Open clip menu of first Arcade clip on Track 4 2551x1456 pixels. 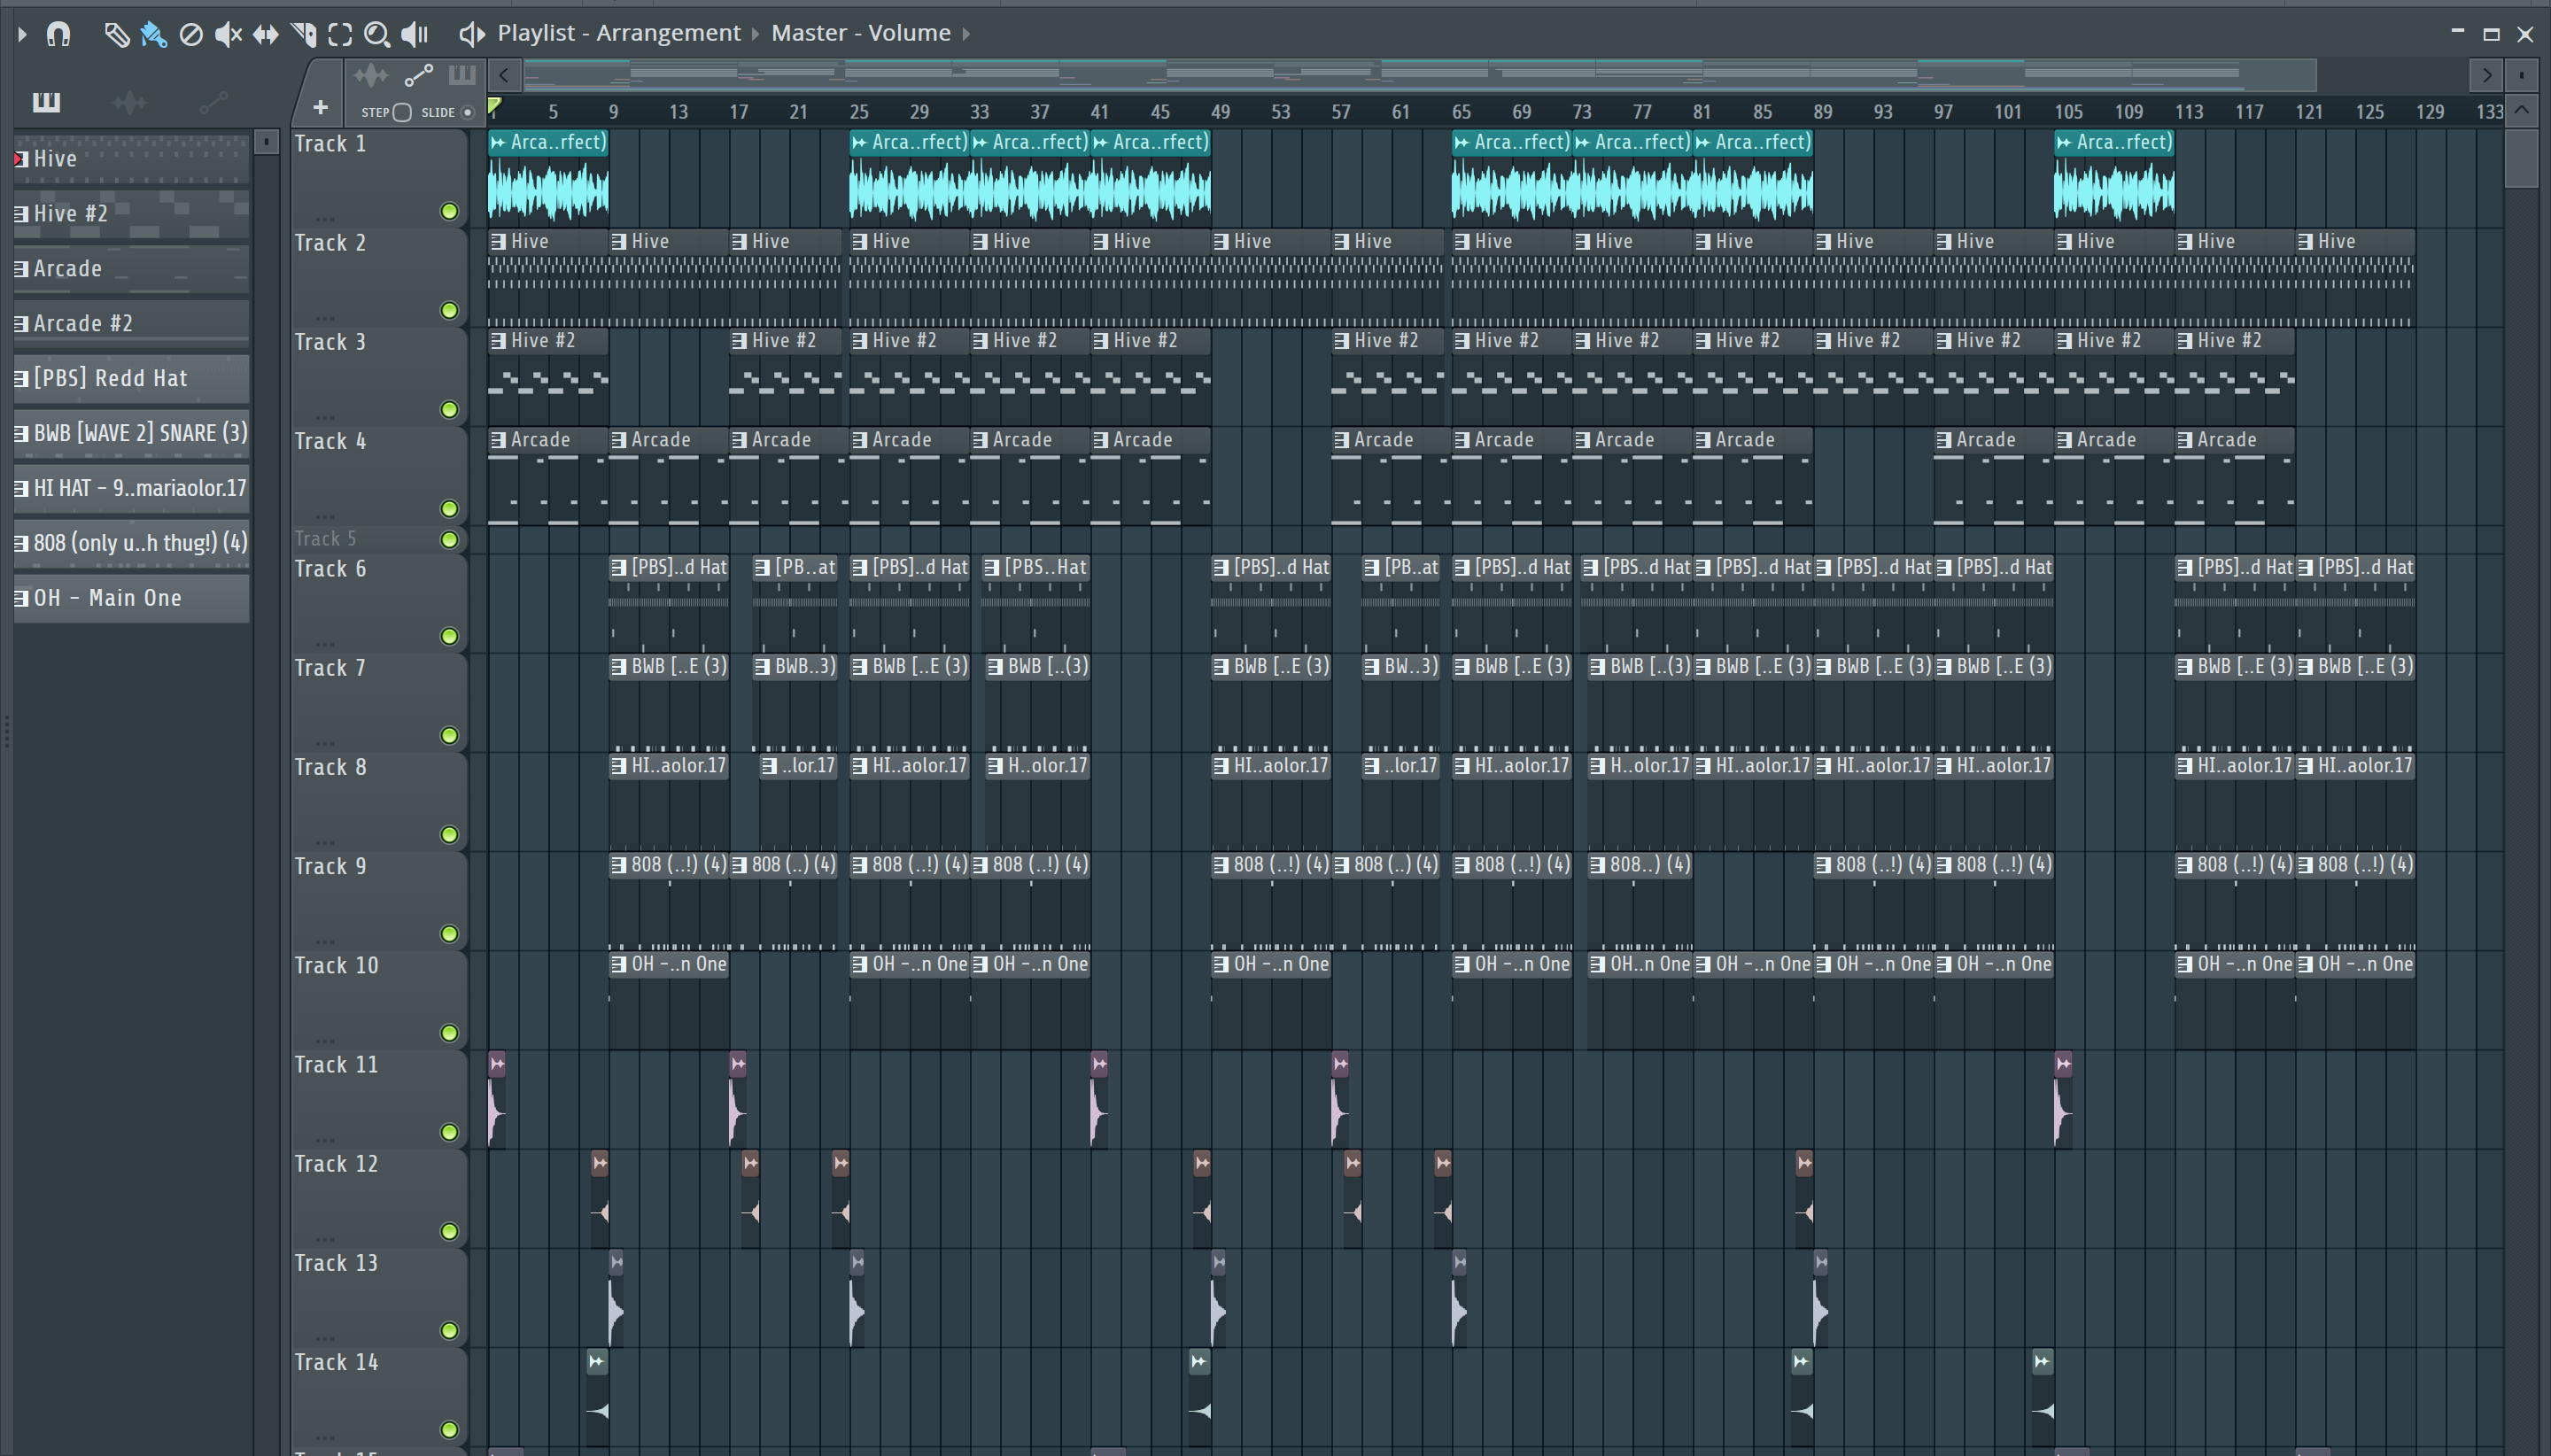(x=498, y=440)
